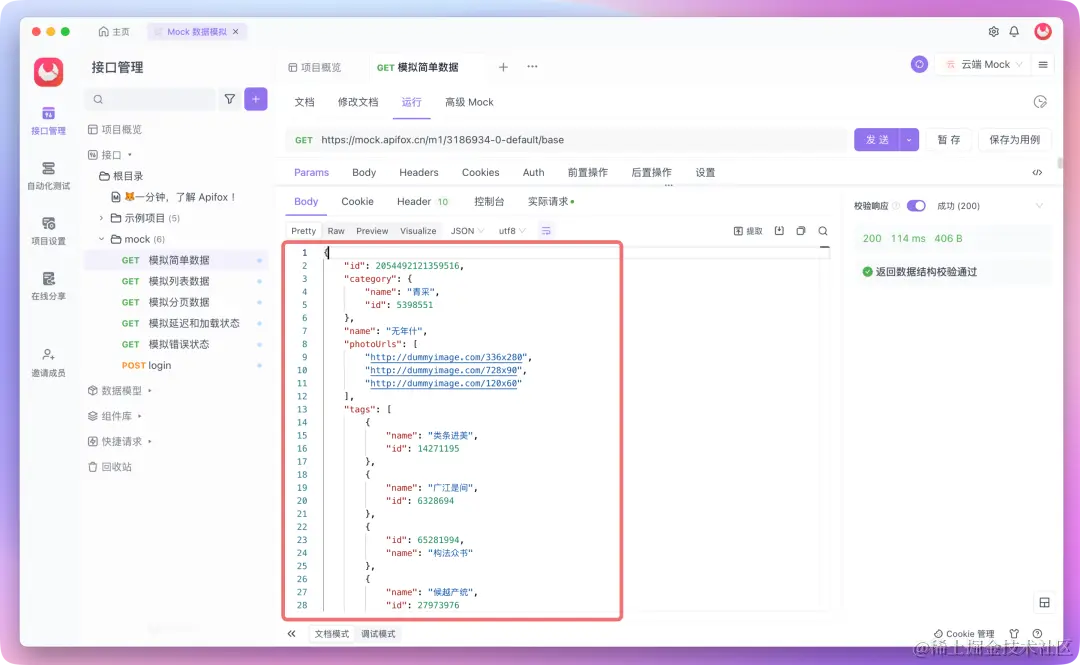The width and height of the screenshot is (1080, 665).
Task: Open the shirt theme icon at the bottom
Action: click(x=1014, y=633)
